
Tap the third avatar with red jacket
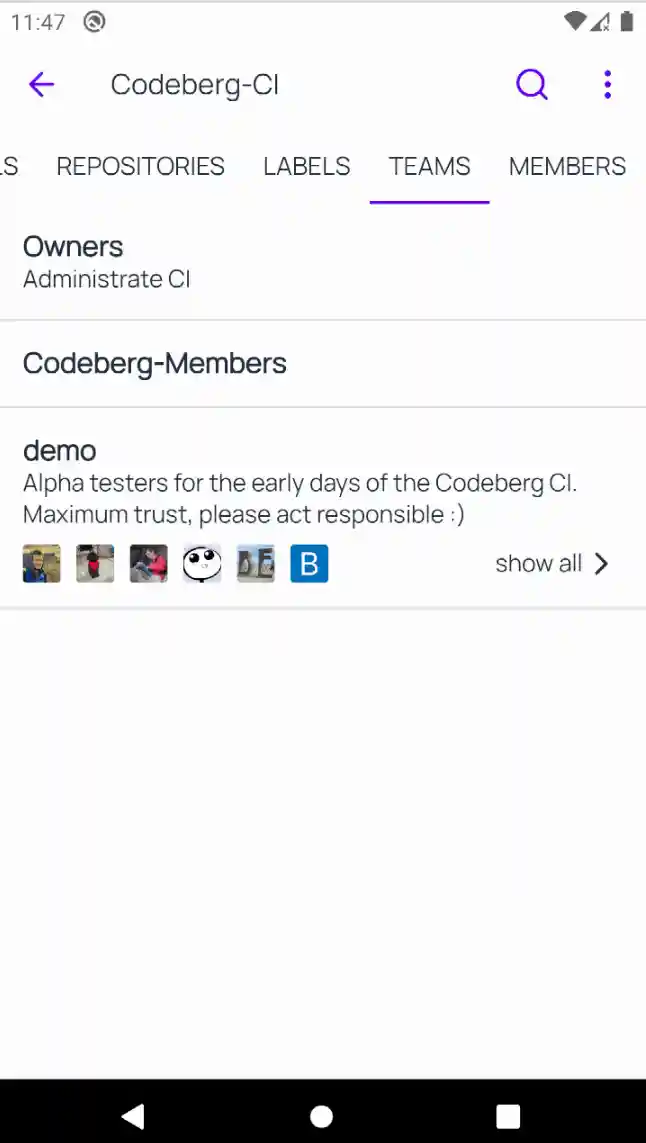pyautogui.click(x=149, y=564)
